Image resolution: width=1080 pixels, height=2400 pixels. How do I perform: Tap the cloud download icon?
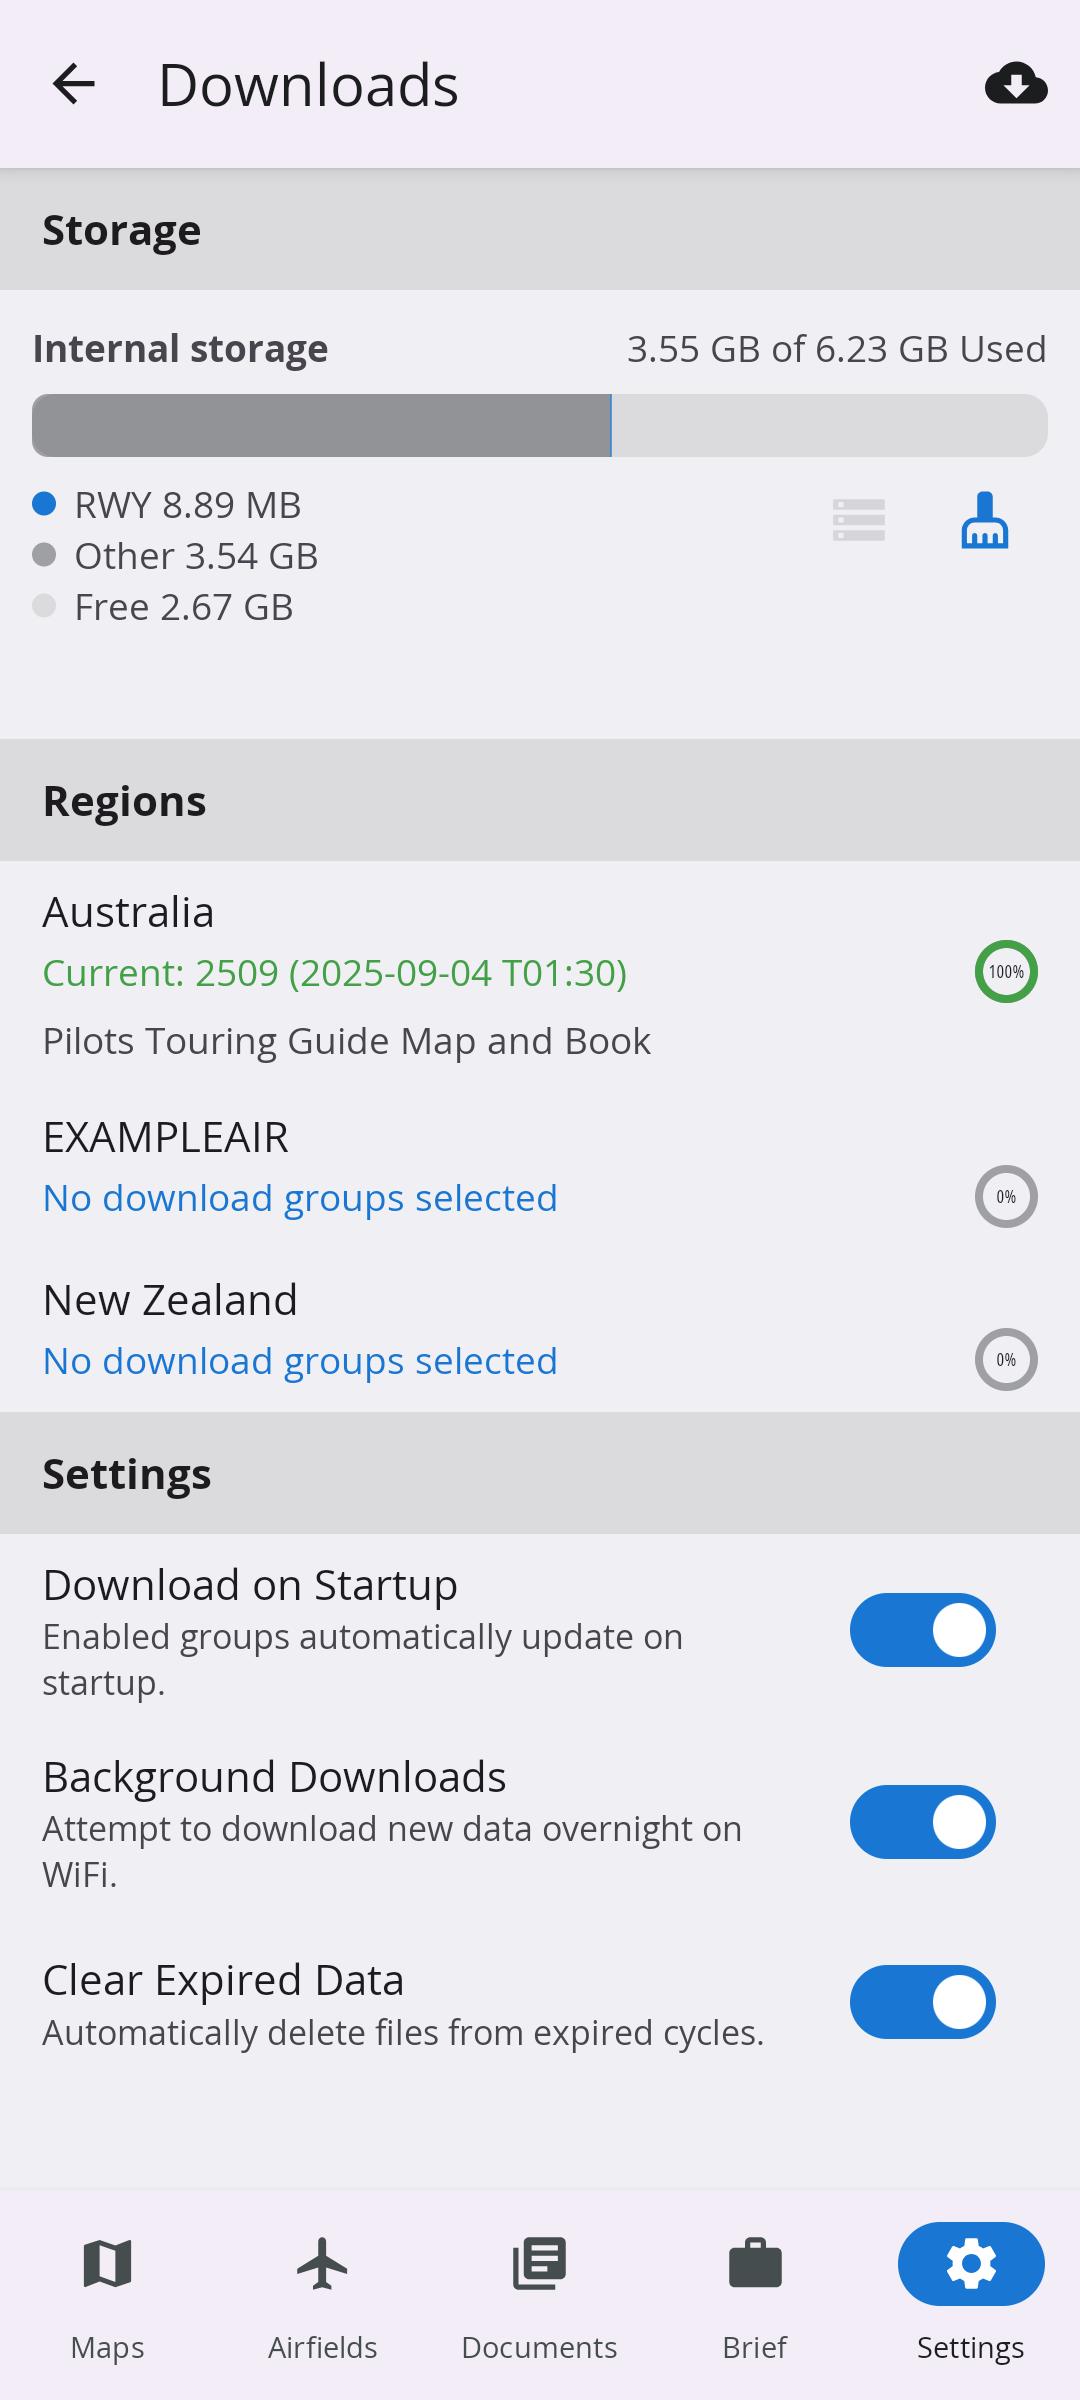pyautogui.click(x=1015, y=84)
